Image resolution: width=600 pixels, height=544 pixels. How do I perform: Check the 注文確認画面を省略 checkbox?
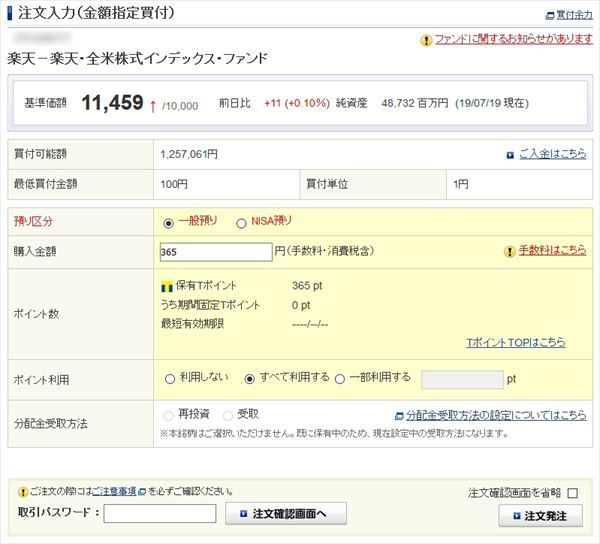coord(572,493)
